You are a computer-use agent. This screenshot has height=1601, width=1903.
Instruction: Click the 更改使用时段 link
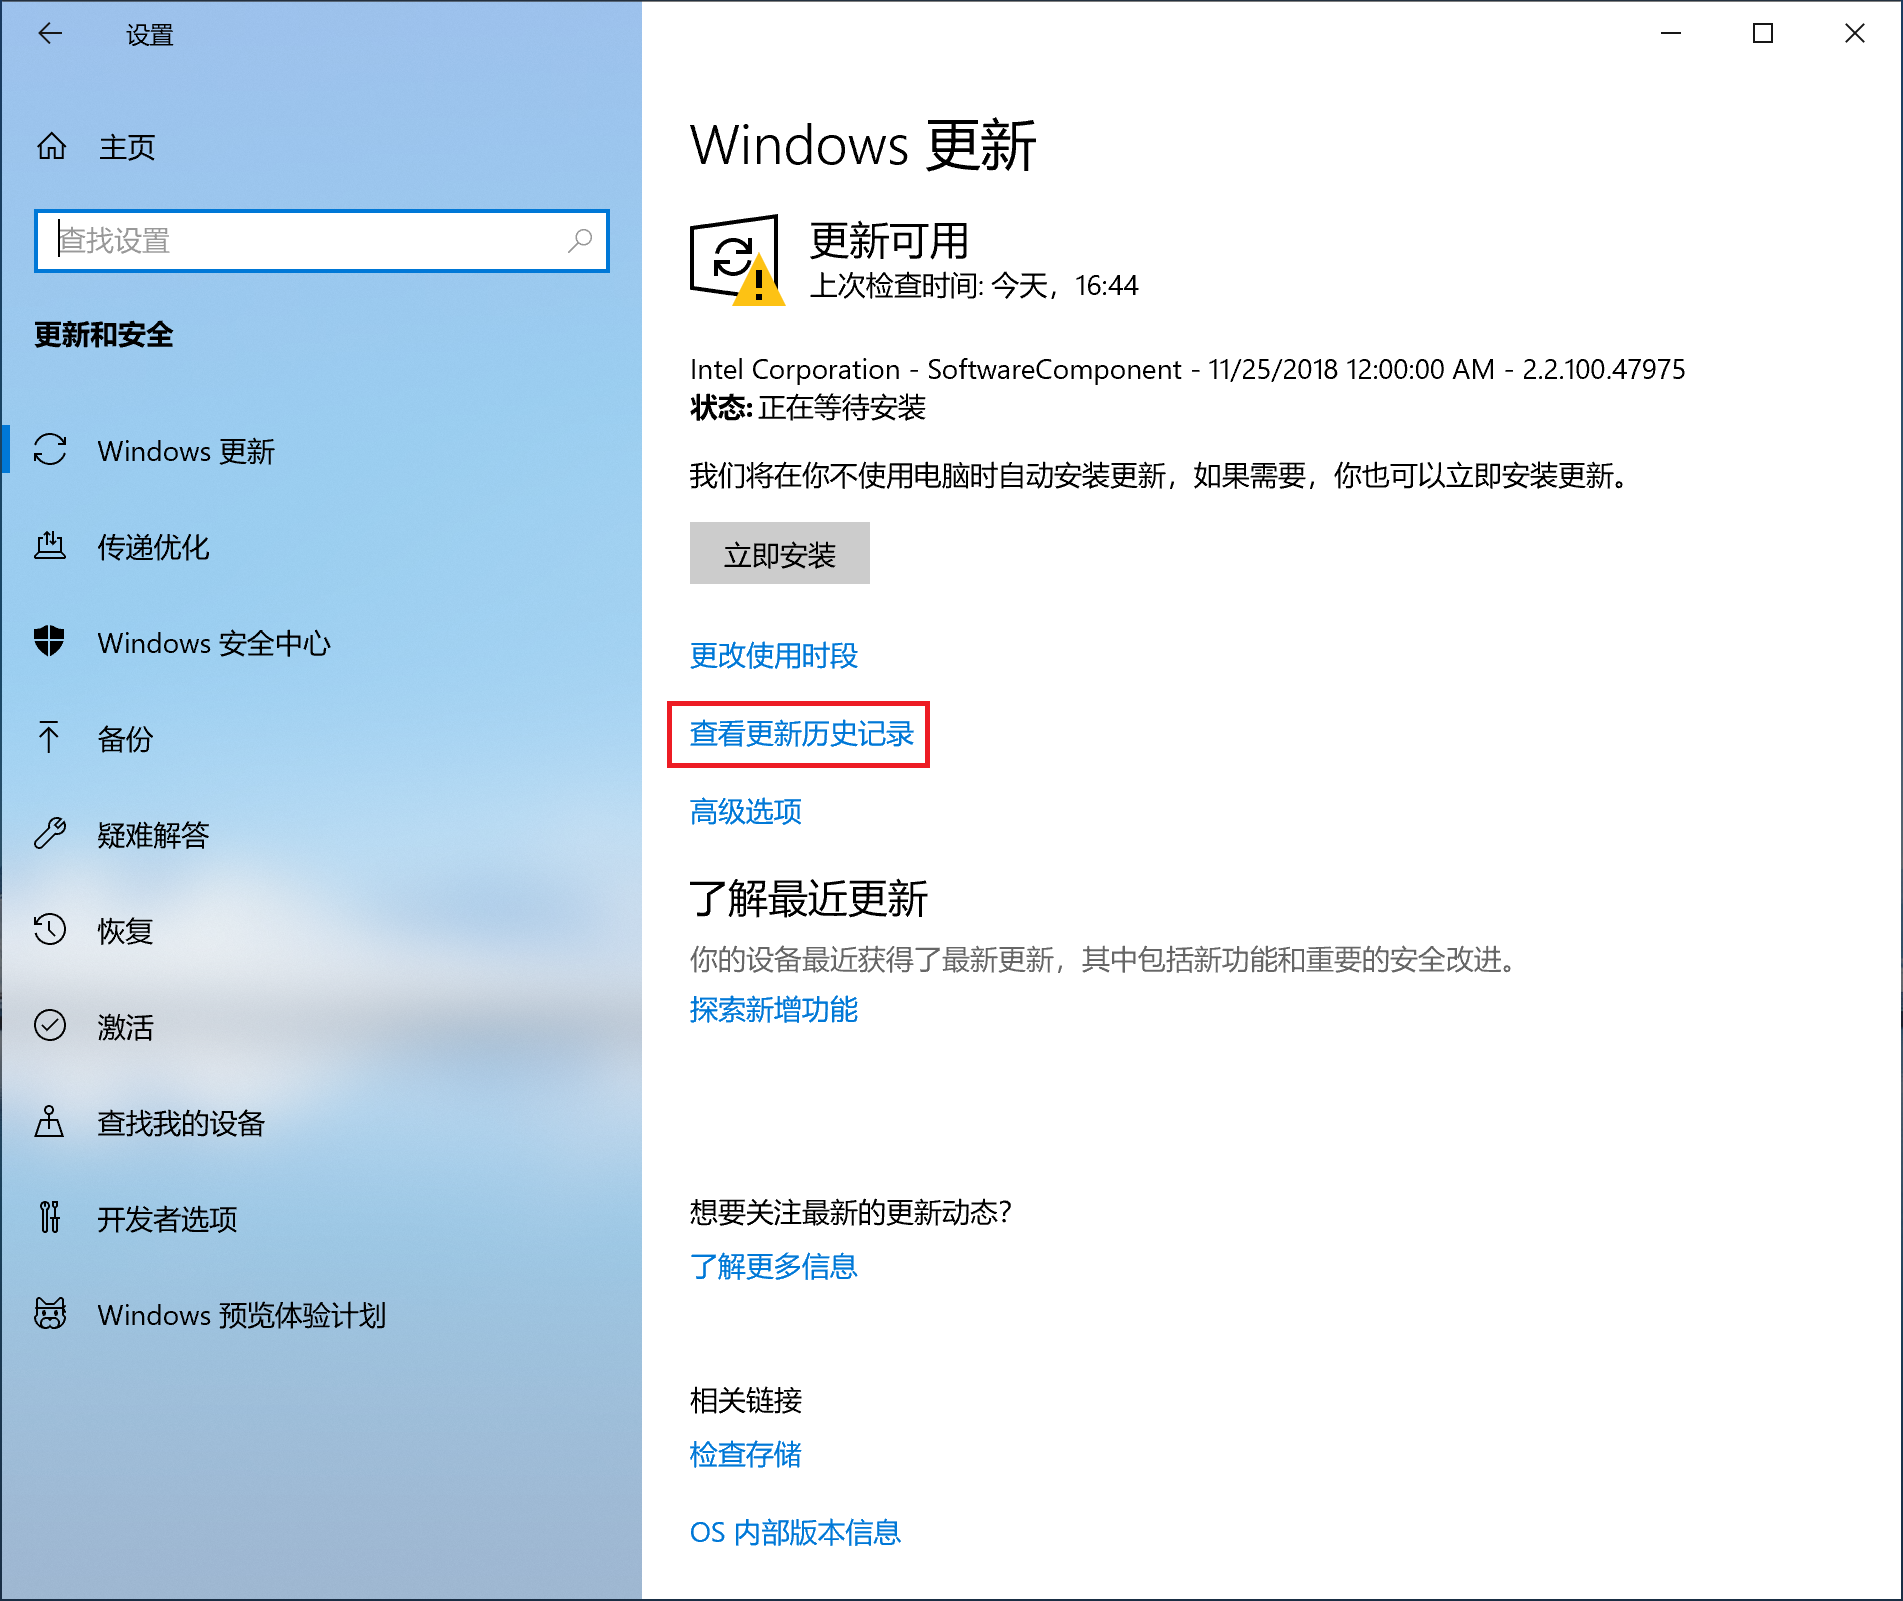click(773, 656)
